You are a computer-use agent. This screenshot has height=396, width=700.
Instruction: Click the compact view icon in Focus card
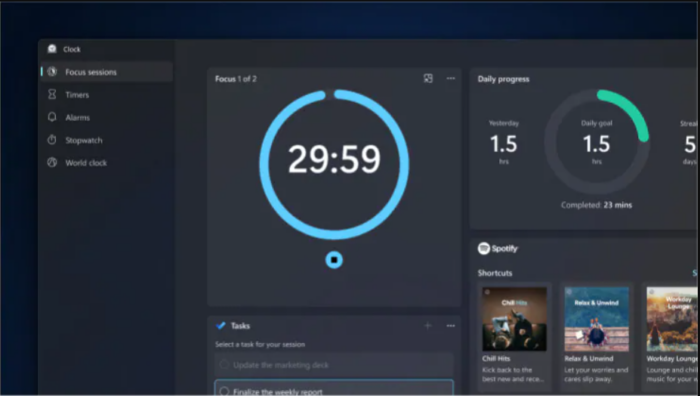(x=428, y=79)
